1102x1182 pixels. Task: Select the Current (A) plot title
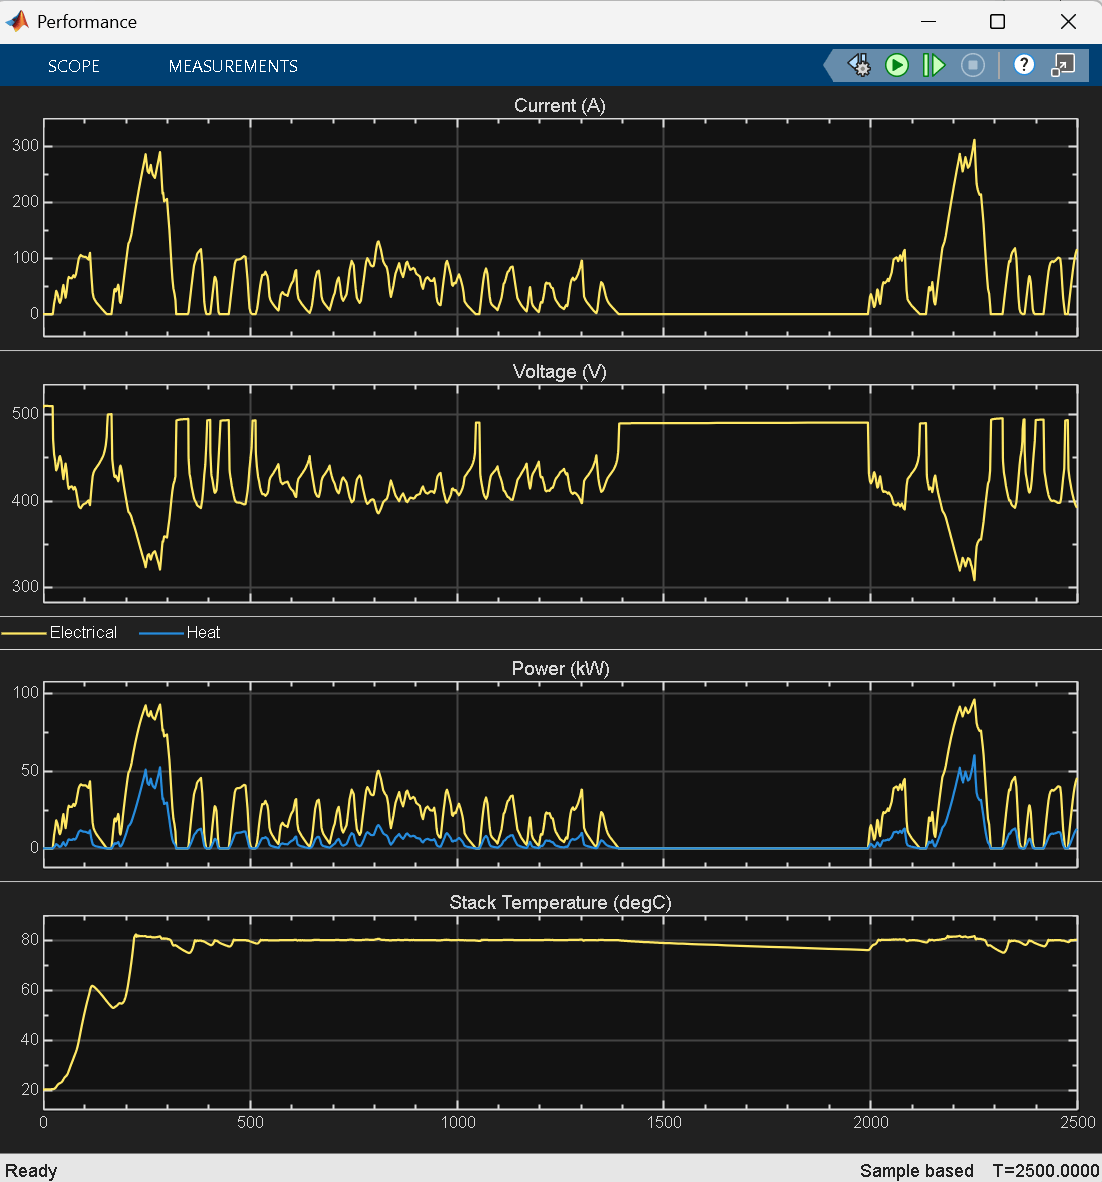click(x=559, y=106)
